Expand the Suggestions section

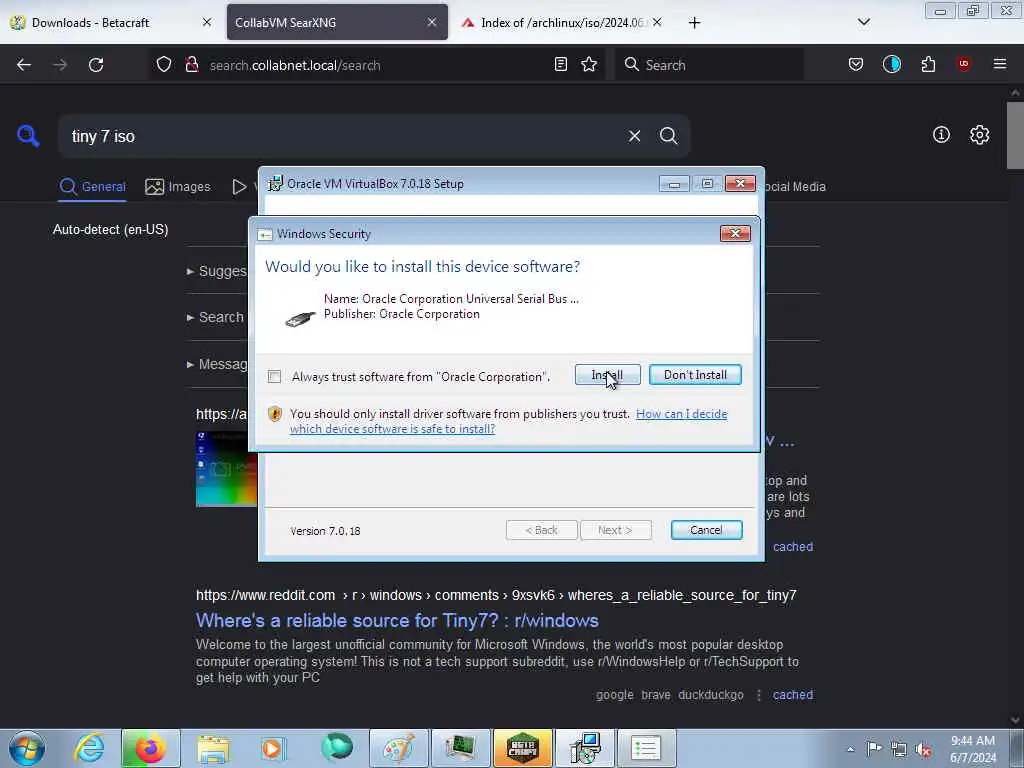pos(217,271)
